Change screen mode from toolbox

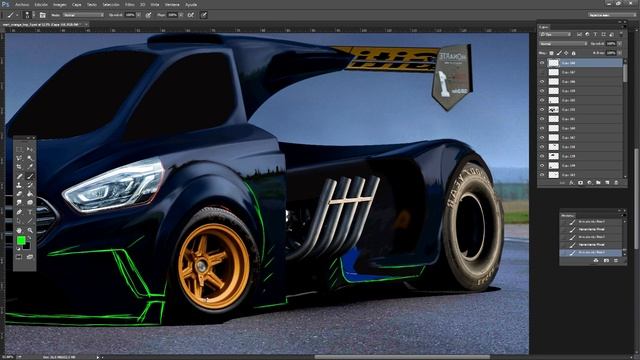tap(30, 257)
